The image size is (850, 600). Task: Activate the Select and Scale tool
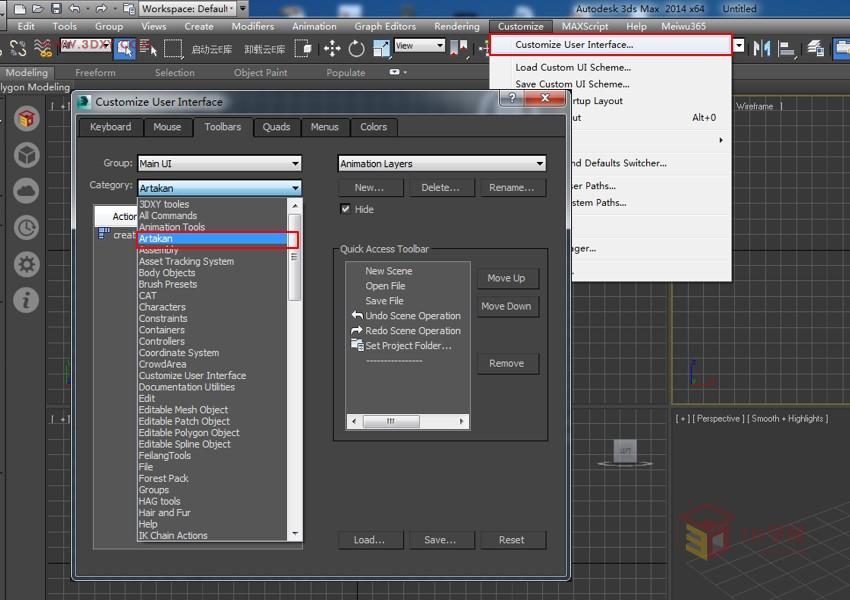click(x=381, y=48)
